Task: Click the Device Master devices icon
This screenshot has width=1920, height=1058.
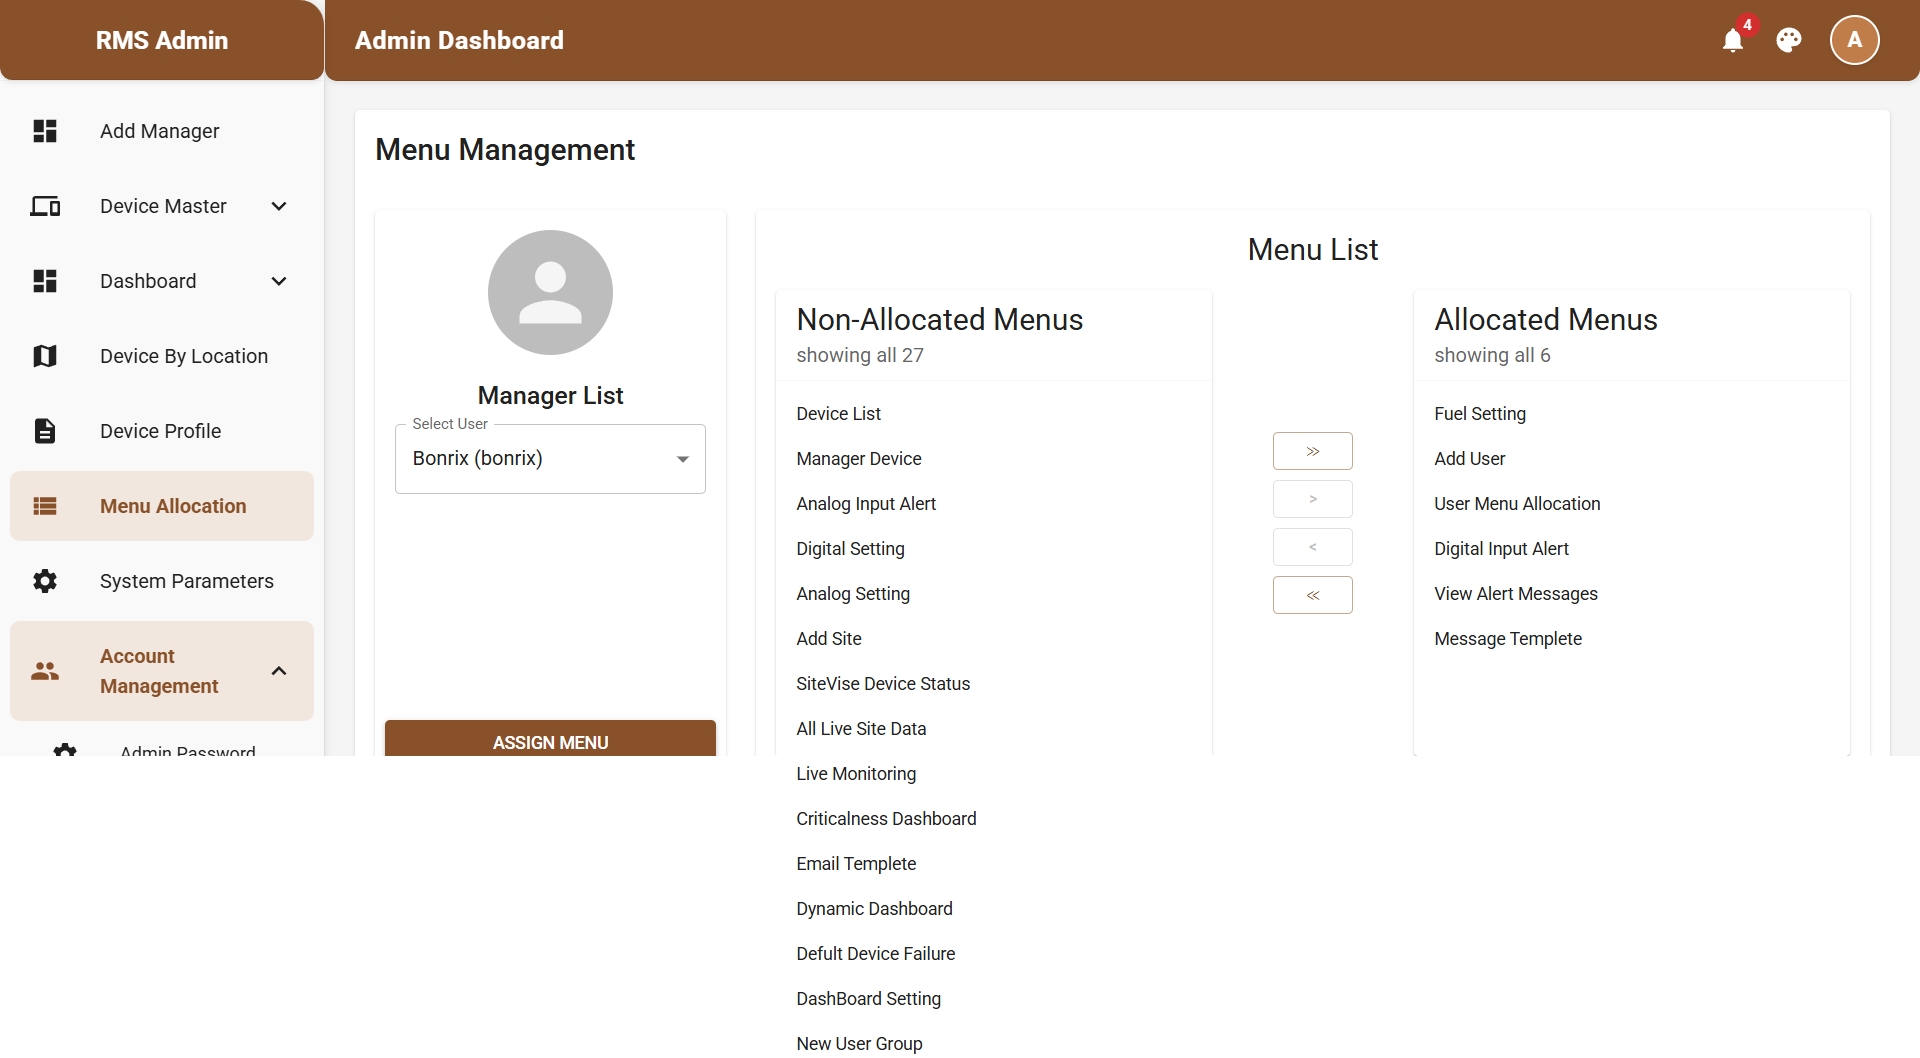Action: tap(45, 206)
